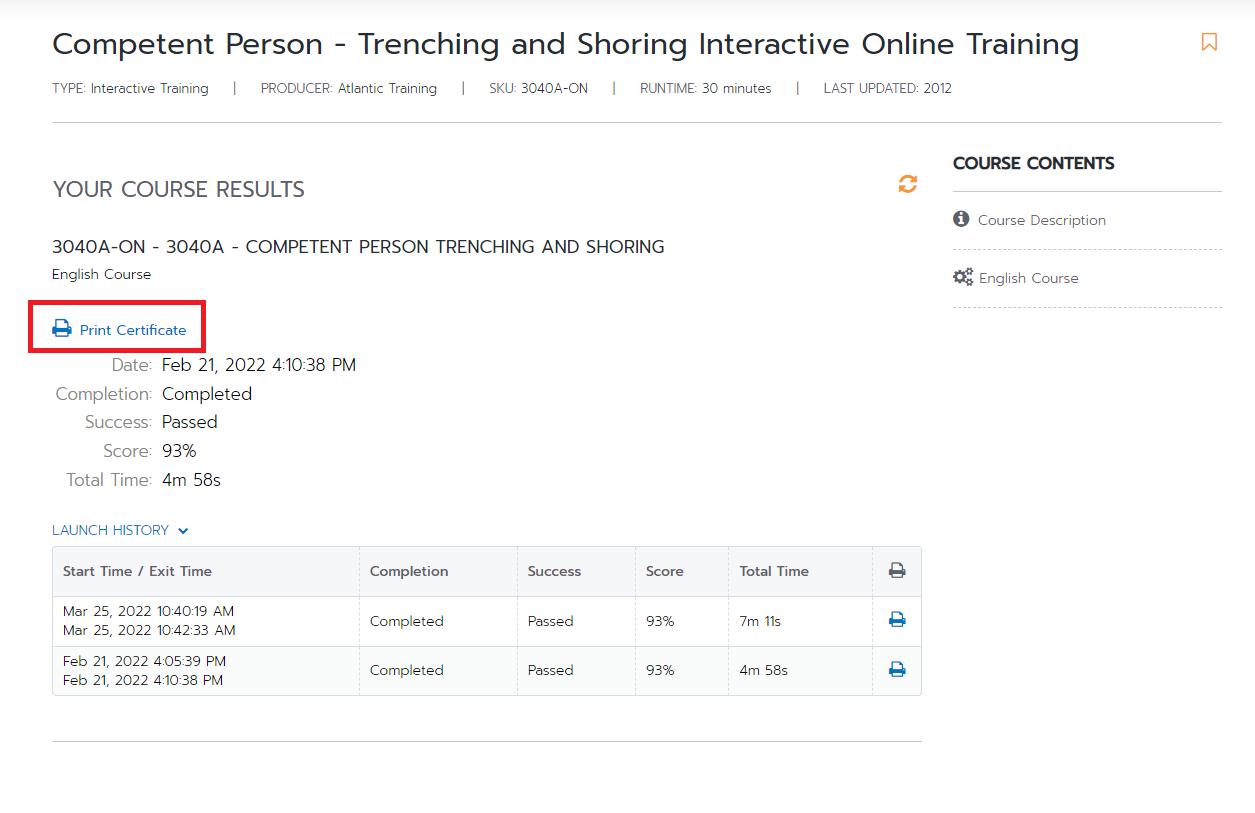Click the English Course label under the course subtitle
This screenshot has width=1255, height=813.
[x=101, y=274]
